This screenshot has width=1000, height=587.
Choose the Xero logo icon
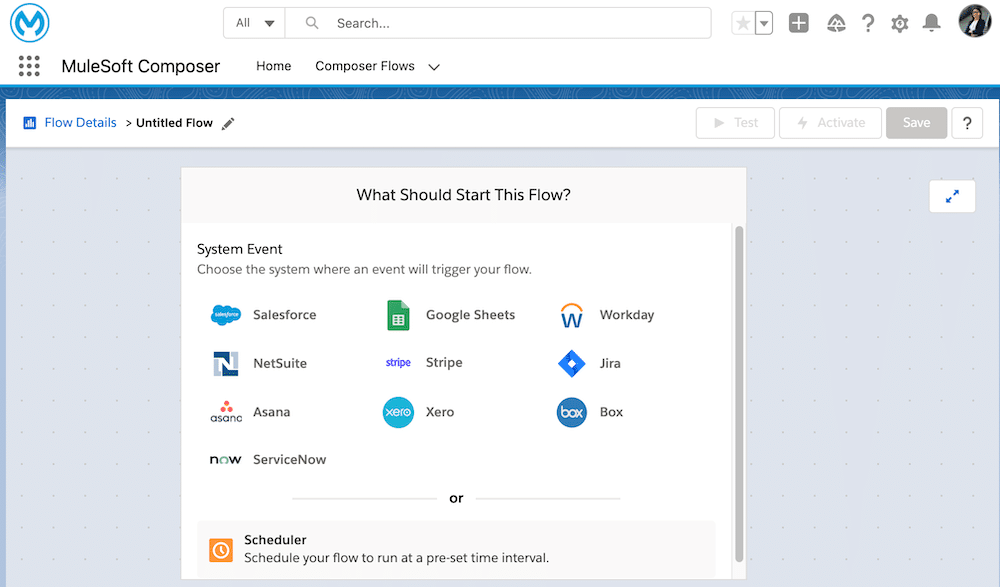pos(398,412)
